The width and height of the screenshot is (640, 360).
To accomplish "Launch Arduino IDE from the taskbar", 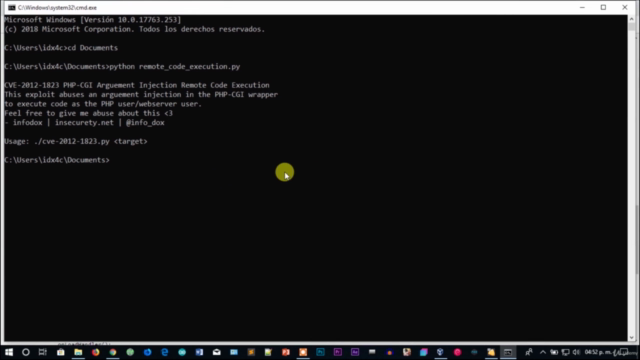I will coord(182,352).
